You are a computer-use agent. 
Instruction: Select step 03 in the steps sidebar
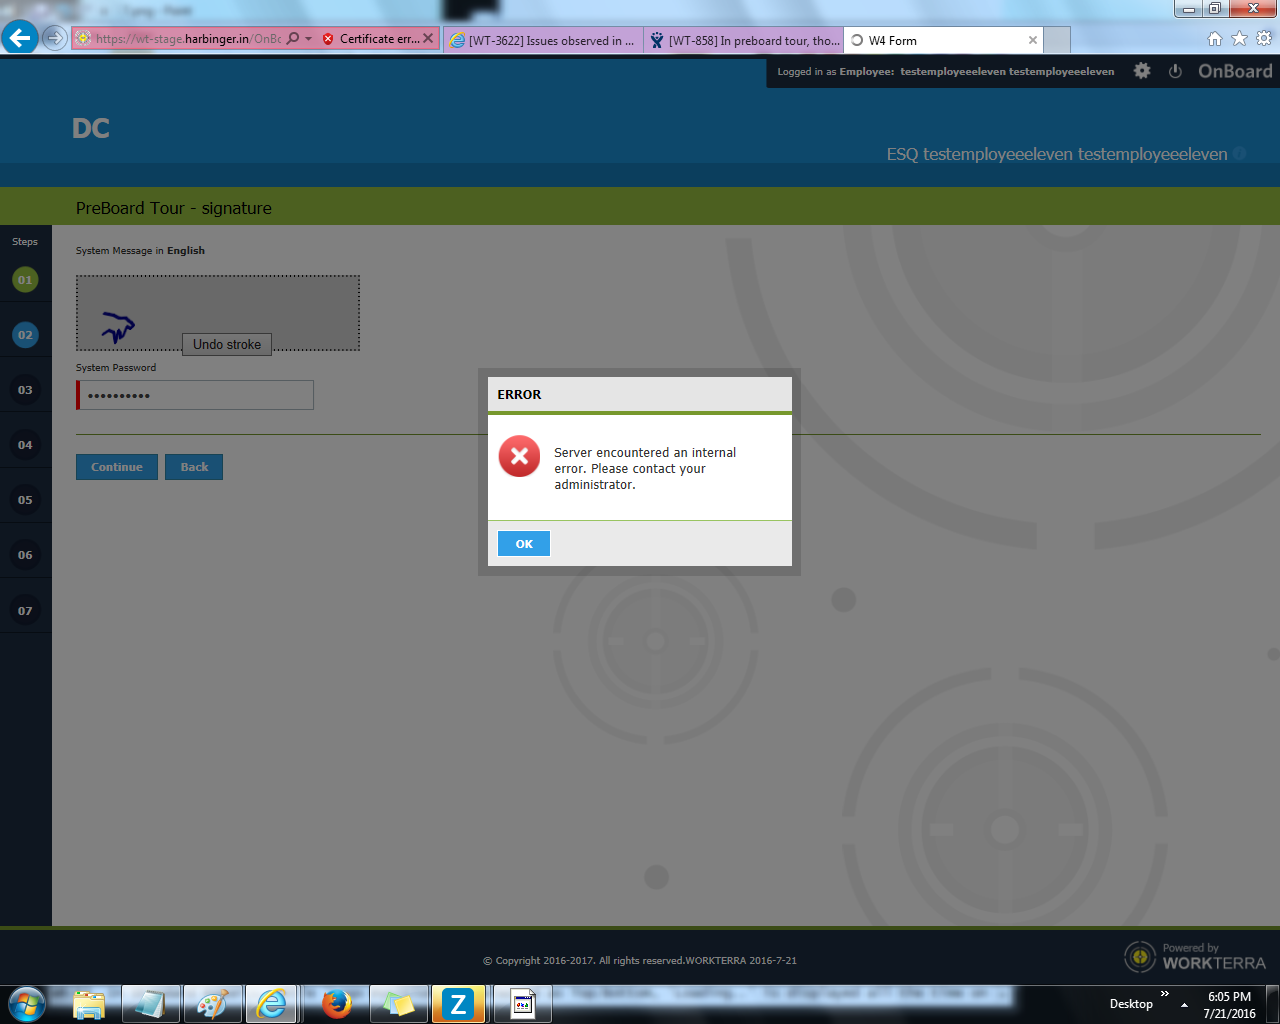(x=25, y=390)
